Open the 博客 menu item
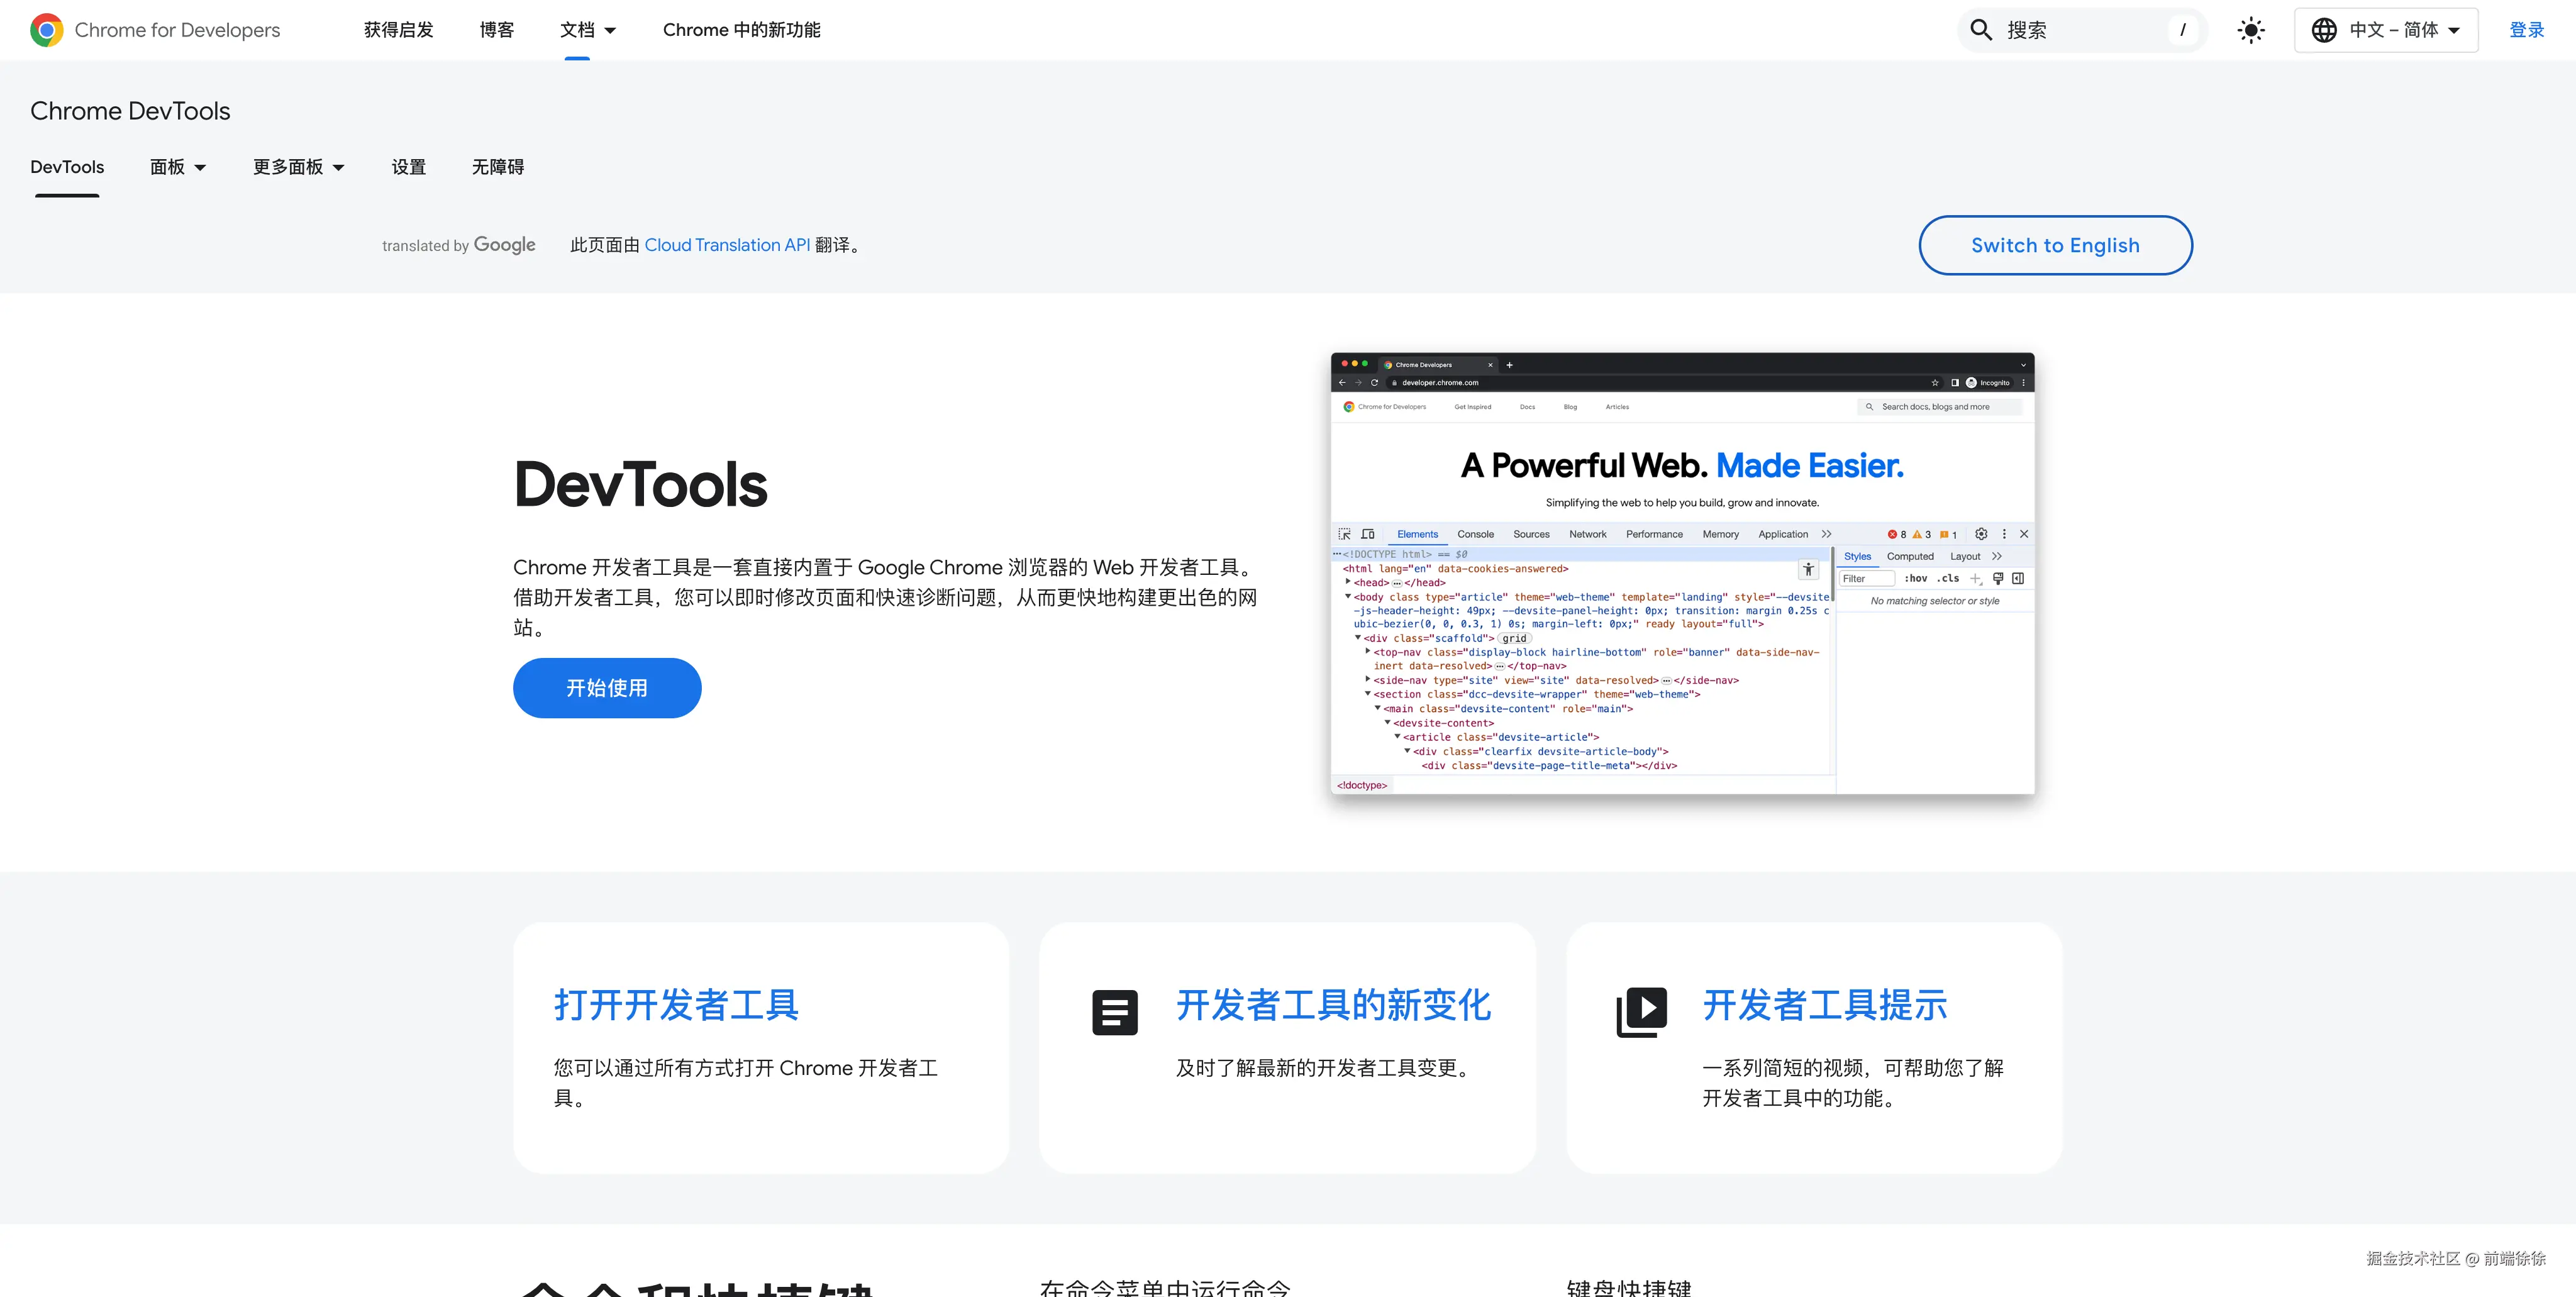Viewport: 2576px width, 1297px height. (x=496, y=30)
